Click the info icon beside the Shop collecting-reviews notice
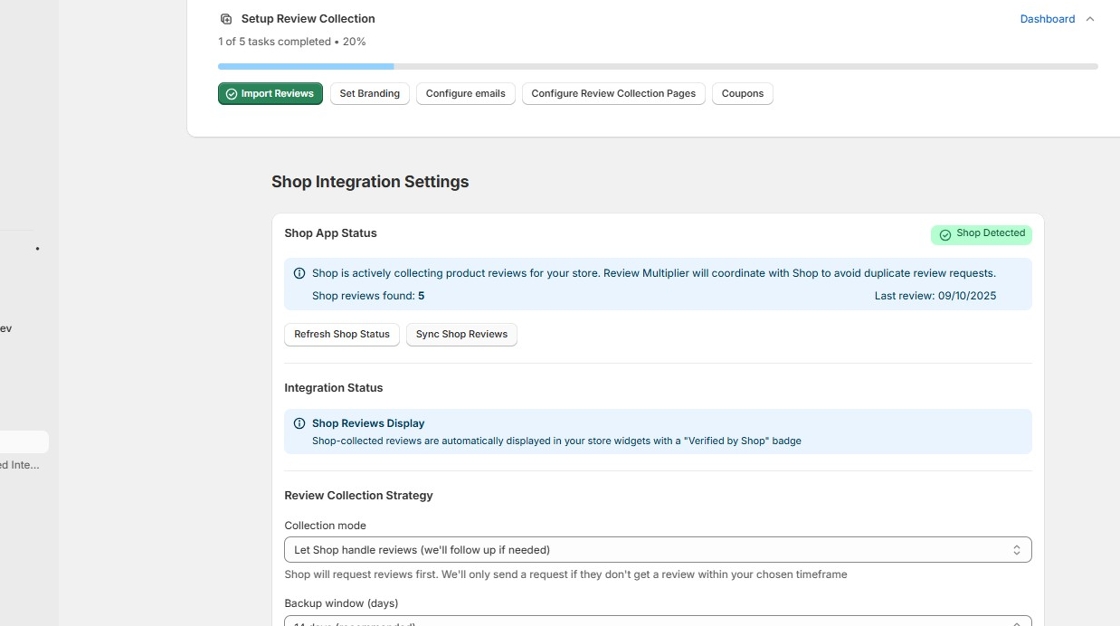The height and width of the screenshot is (626, 1120). point(300,273)
